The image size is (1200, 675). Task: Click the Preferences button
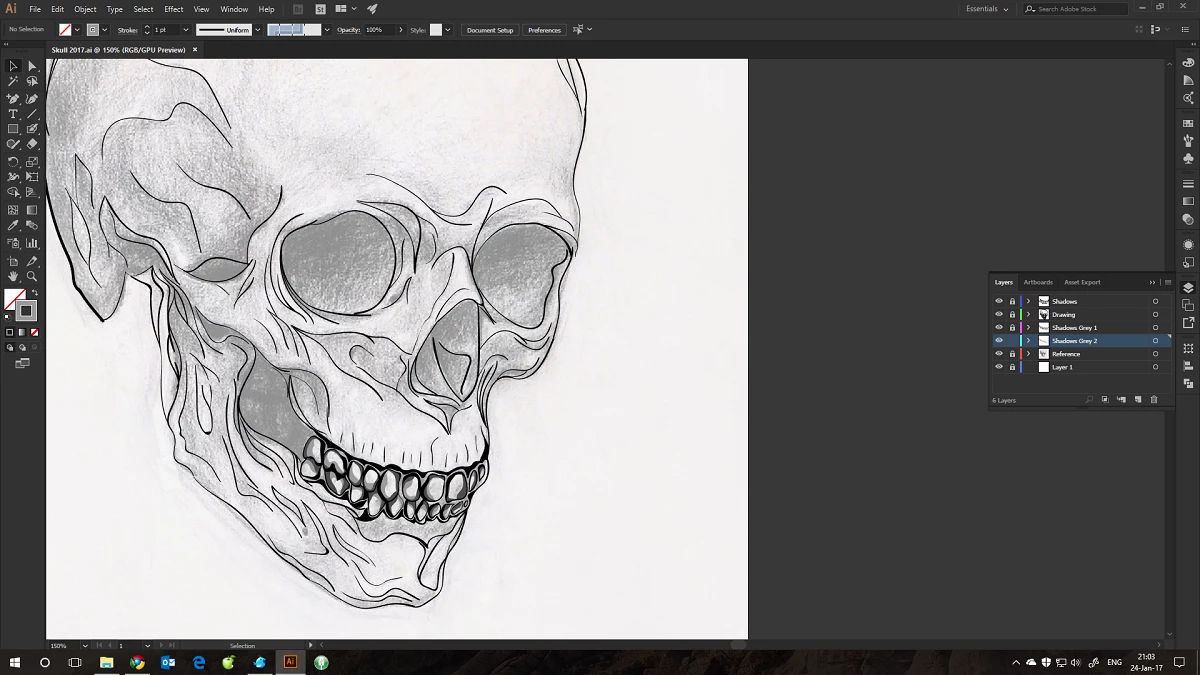tap(544, 30)
